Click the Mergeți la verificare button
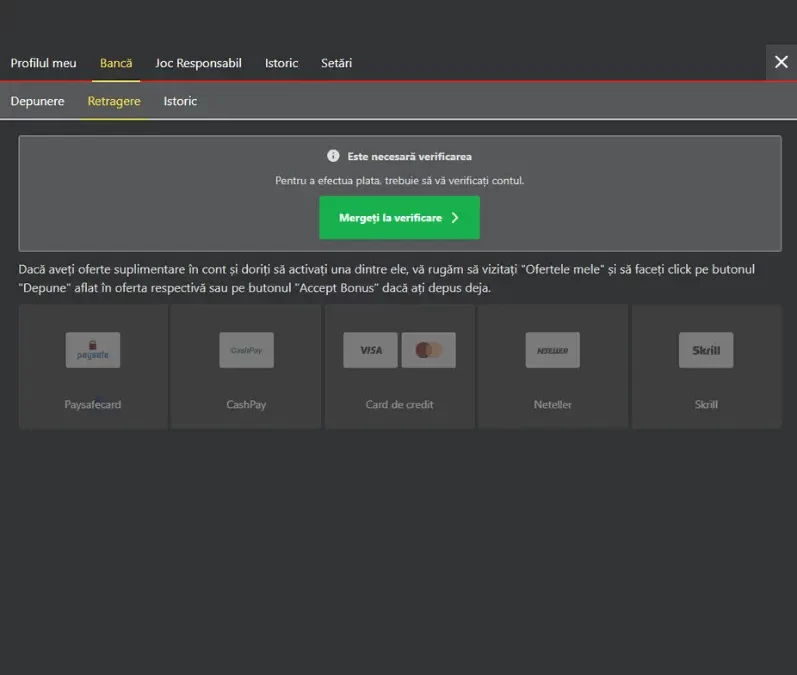The height and width of the screenshot is (675, 797). pos(400,218)
